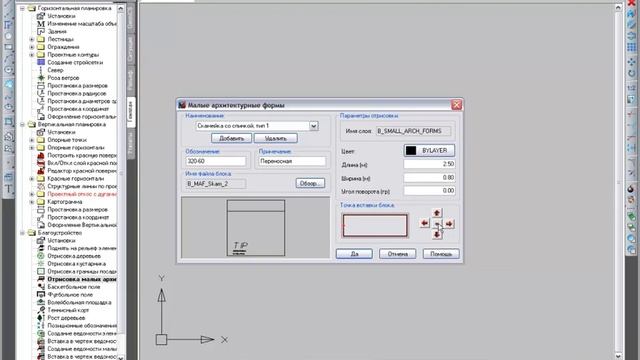The width and height of the screenshot is (640, 360).
Task: Click the drawing area vertical scroll up arrow
Action: point(618,7)
